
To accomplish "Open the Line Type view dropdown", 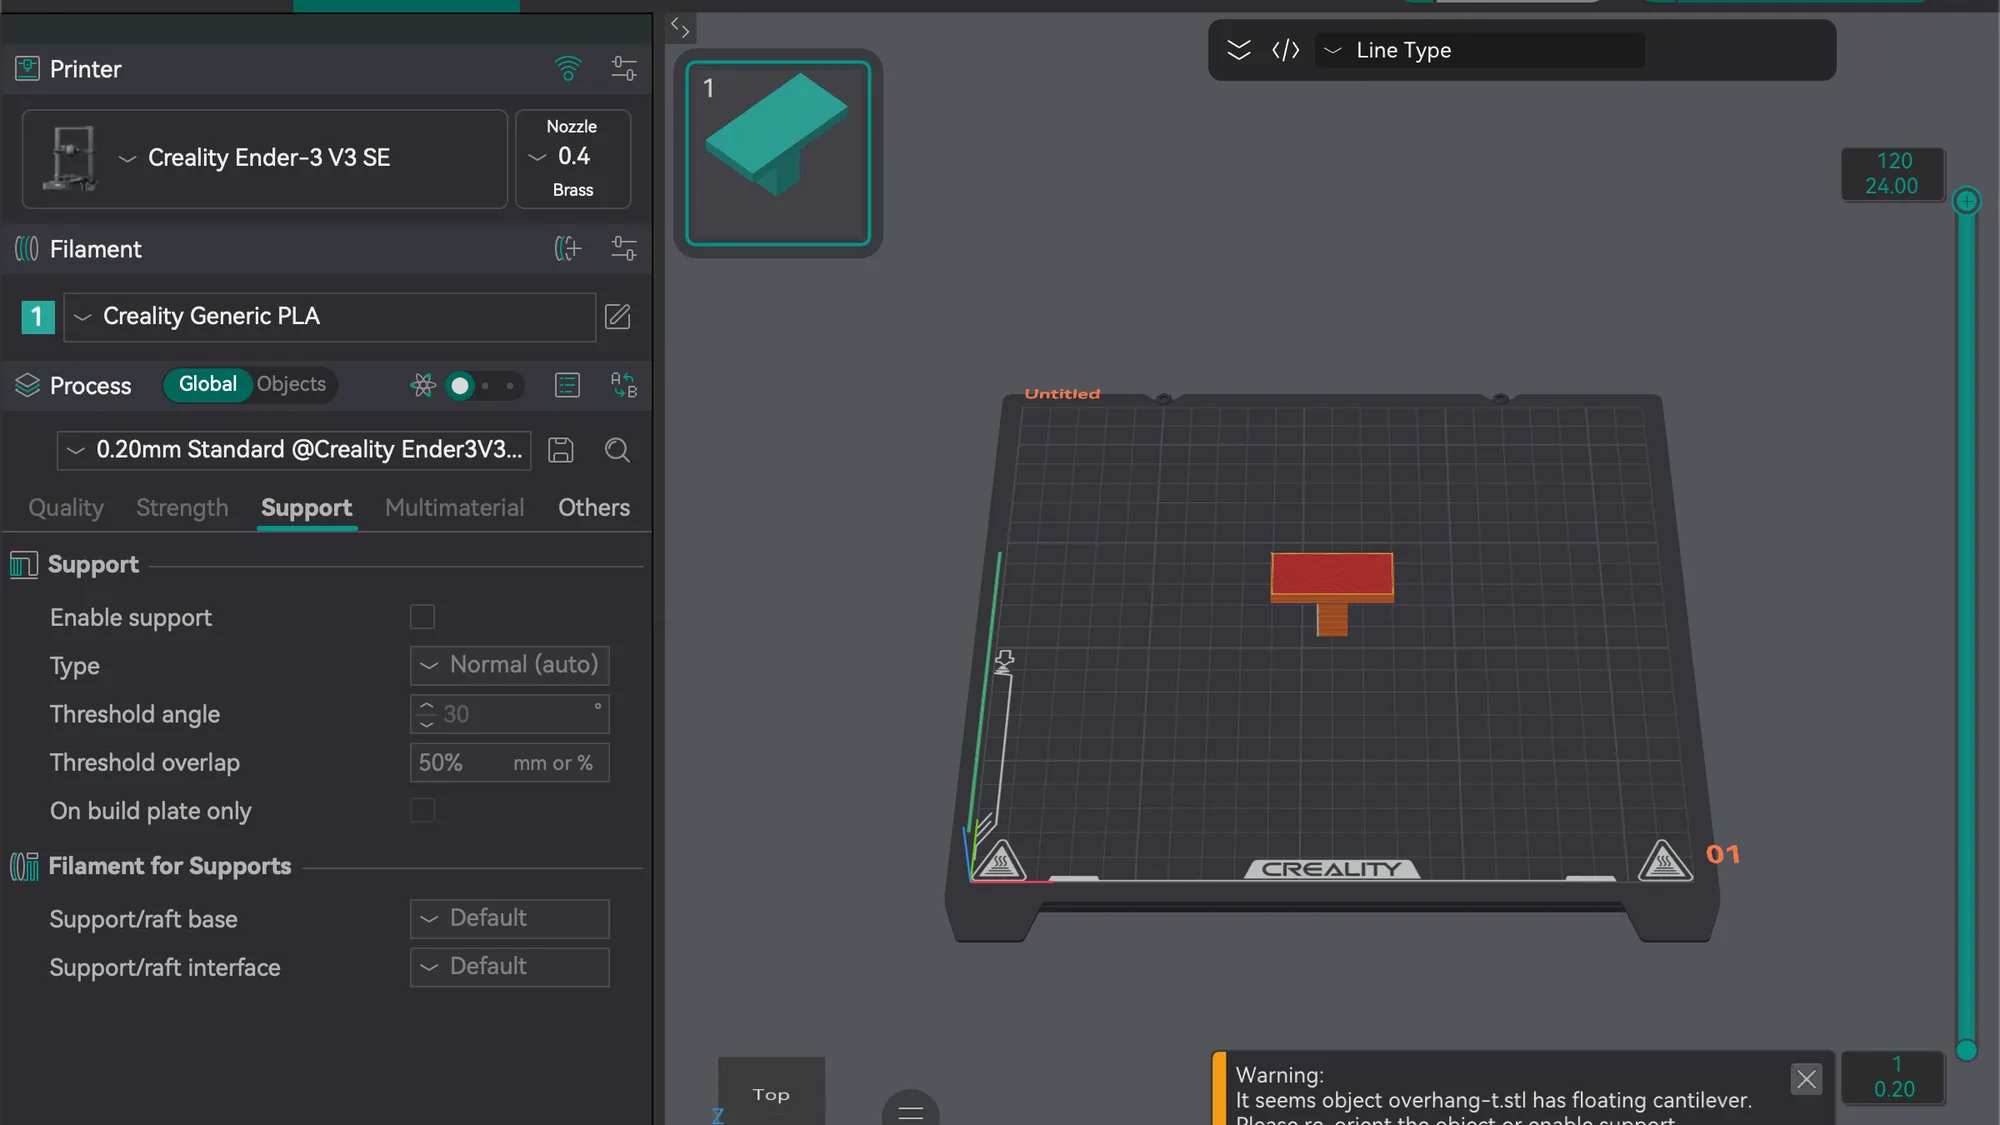I will [x=1480, y=50].
